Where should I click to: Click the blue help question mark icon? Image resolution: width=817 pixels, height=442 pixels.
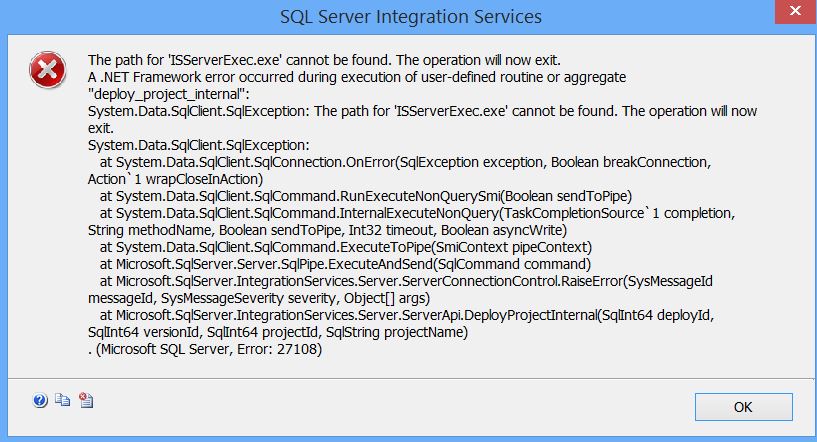[40, 401]
